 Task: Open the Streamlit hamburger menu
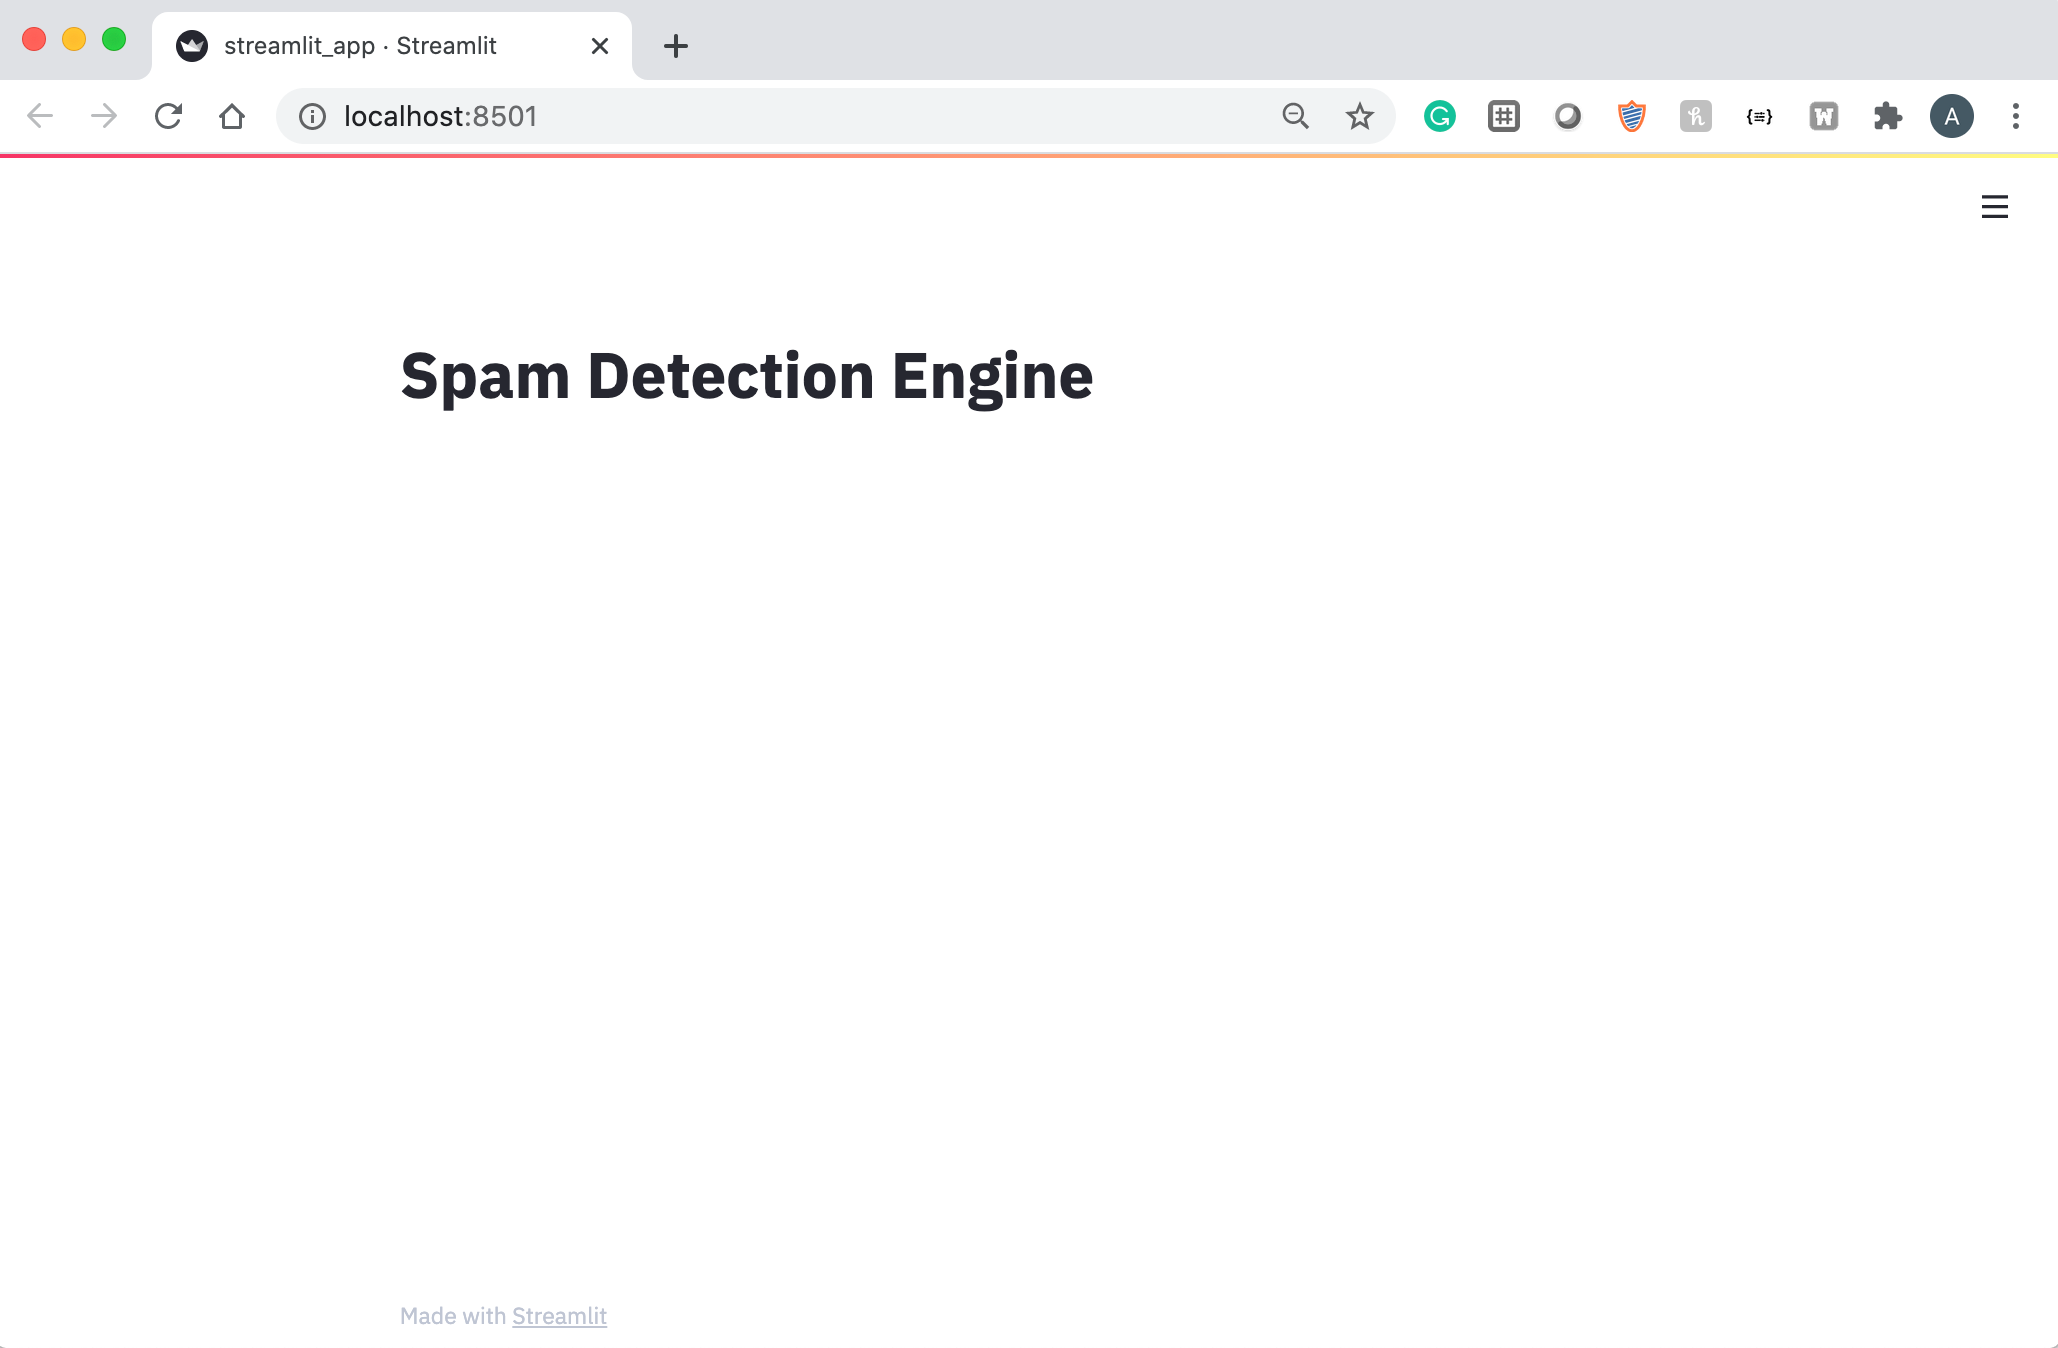[1994, 206]
